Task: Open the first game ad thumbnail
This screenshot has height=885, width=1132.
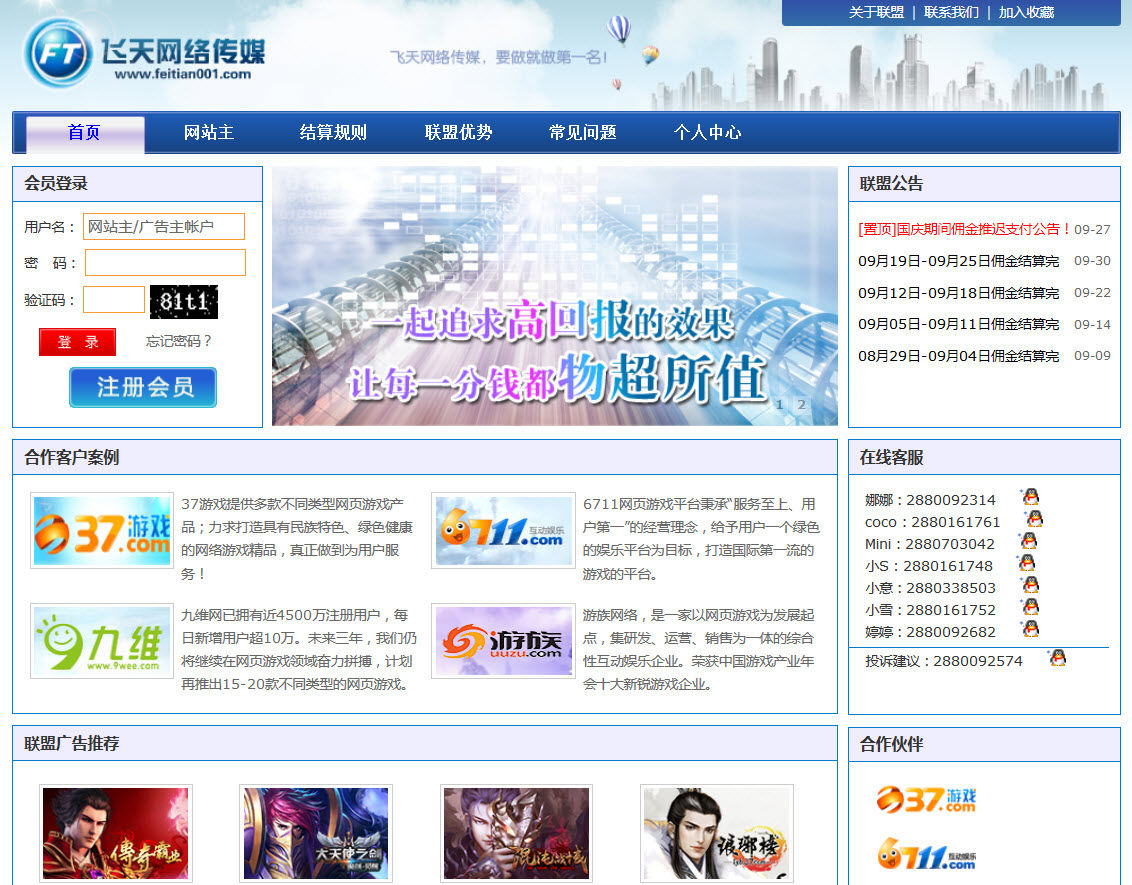Action: point(115,833)
